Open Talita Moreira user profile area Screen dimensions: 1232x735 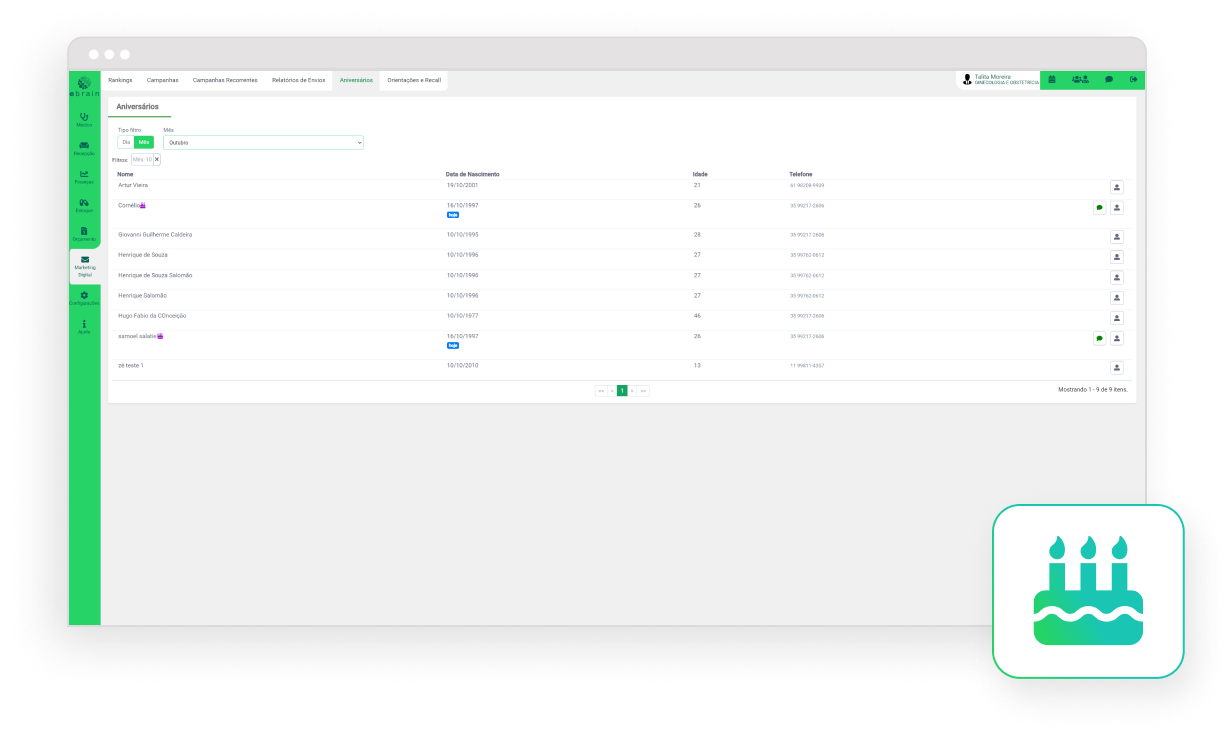998,80
